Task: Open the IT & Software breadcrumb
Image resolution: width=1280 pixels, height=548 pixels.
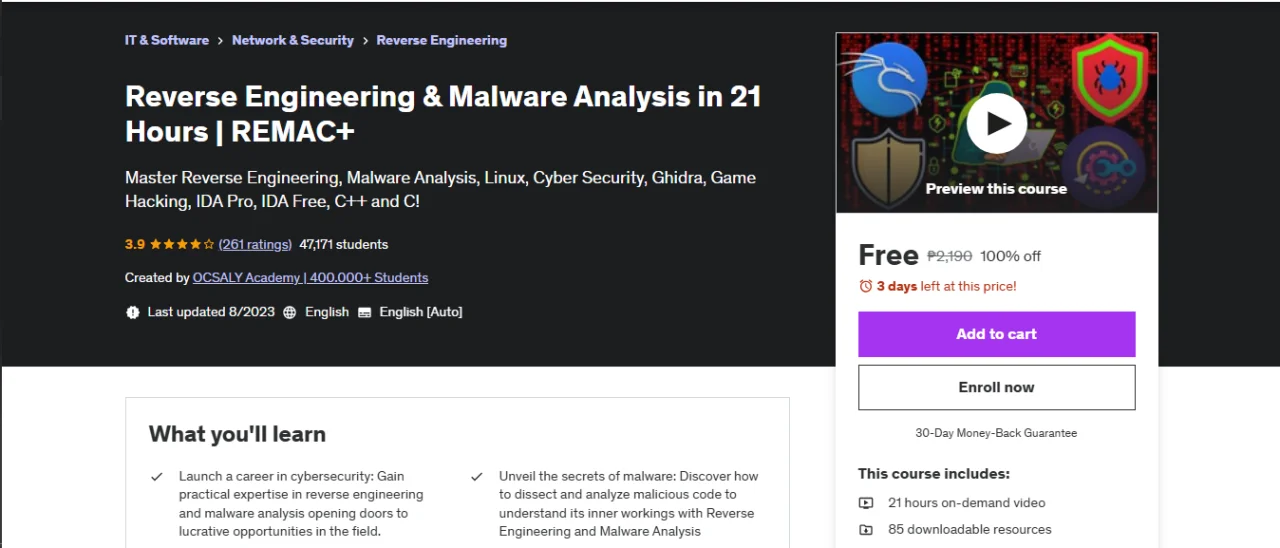Action: 167,40
